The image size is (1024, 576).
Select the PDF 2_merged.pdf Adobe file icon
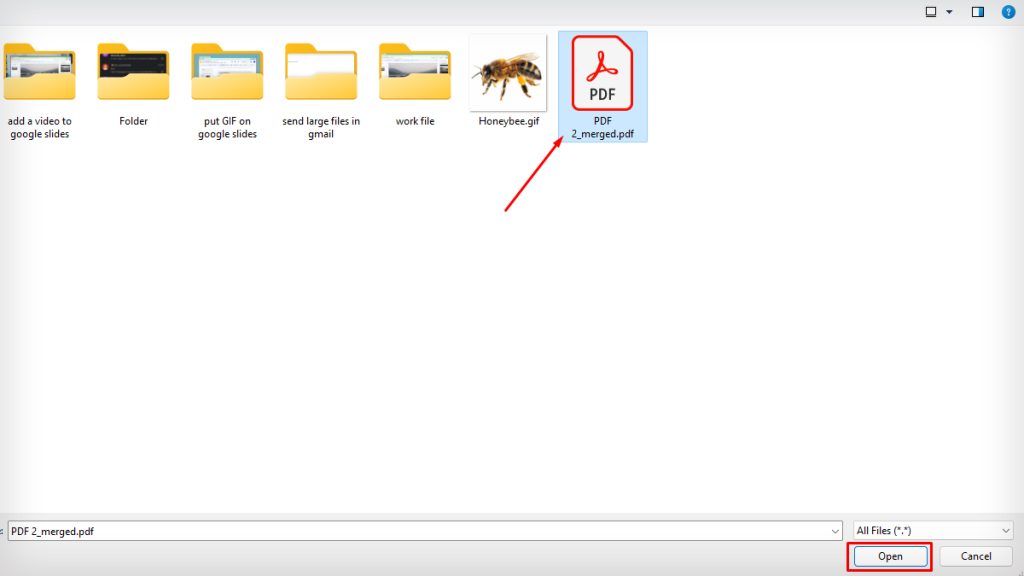602,72
